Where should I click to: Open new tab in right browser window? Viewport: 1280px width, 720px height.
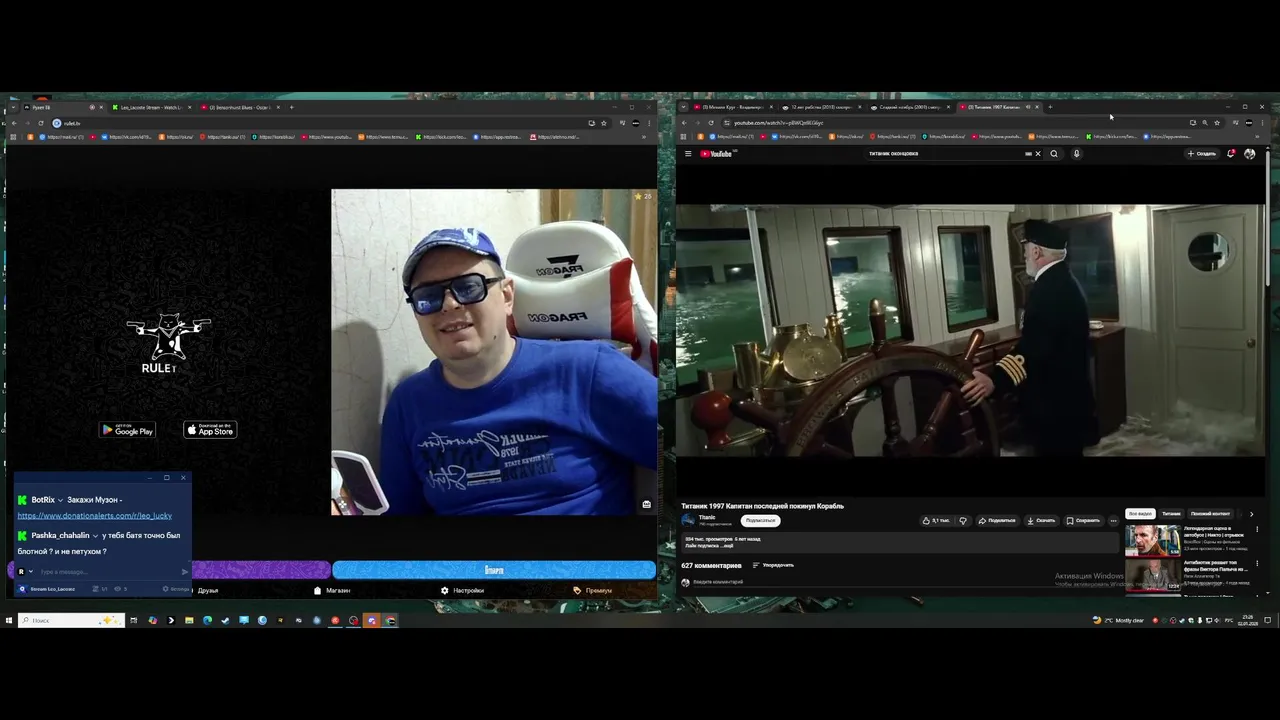pos(1050,107)
